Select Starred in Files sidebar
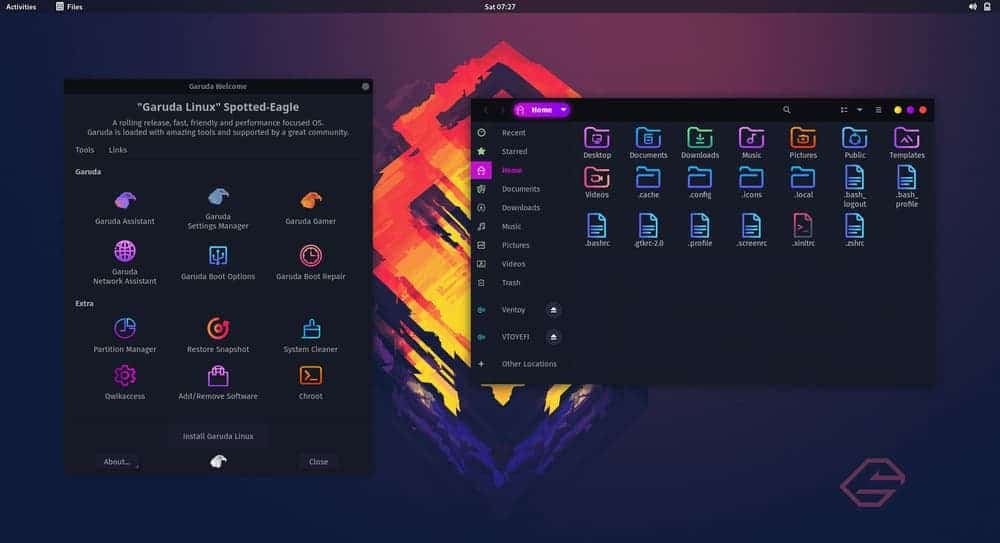This screenshot has height=543, width=1000. click(x=520, y=151)
